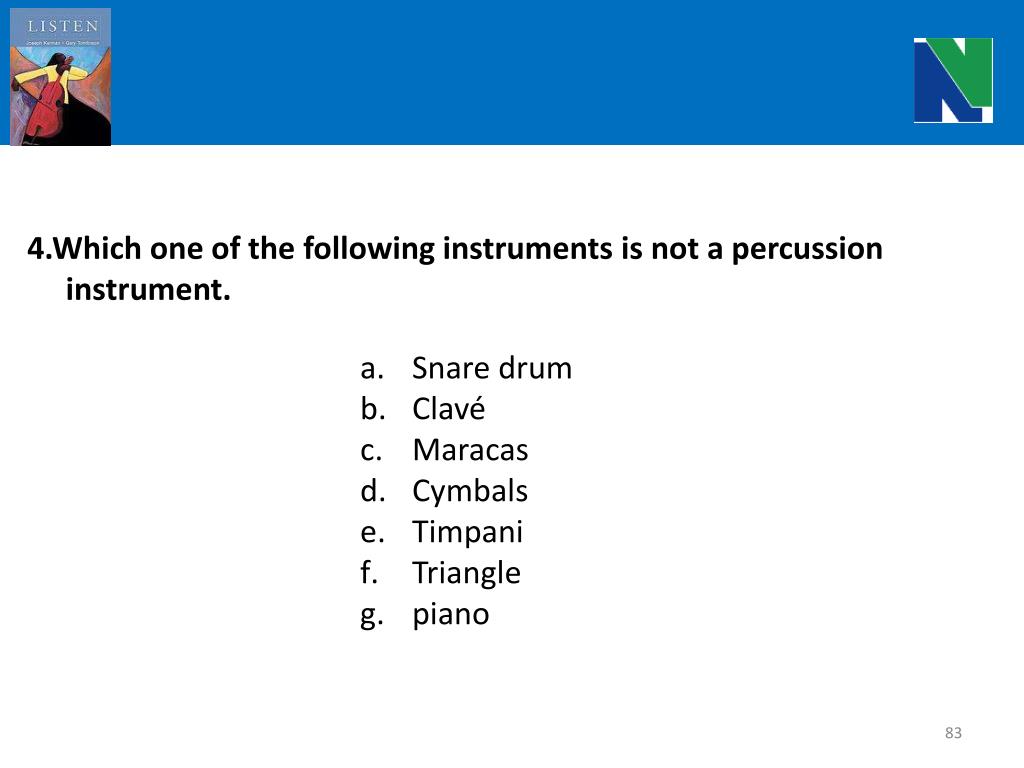This screenshot has width=1024, height=768.
Task: Pick 'piano' as the answer
Action: point(451,614)
